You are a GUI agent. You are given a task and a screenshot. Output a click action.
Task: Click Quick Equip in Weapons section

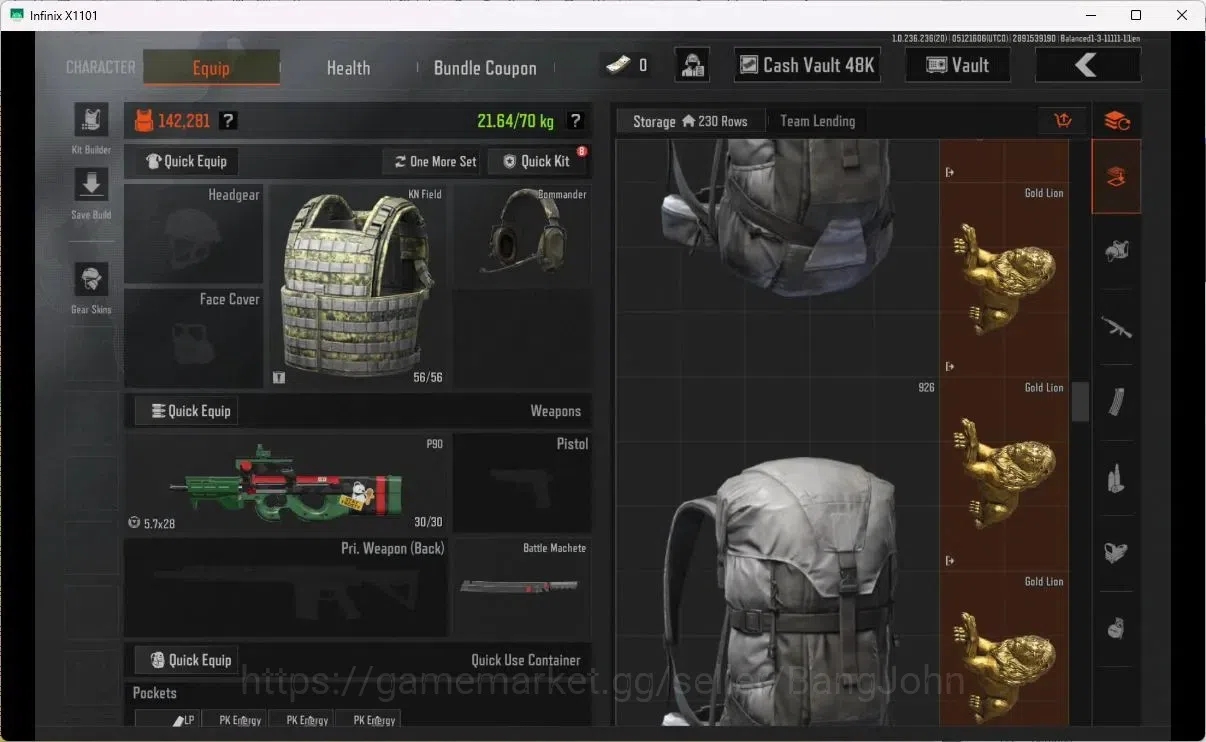click(x=187, y=411)
